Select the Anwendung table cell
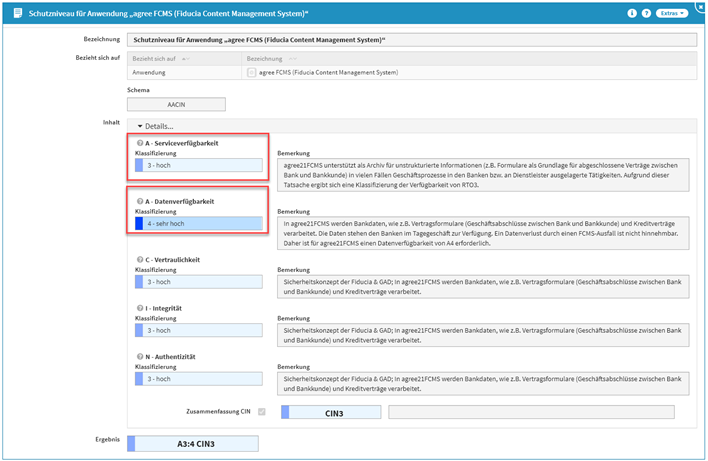Viewport: 708px width, 461px height. [184, 72]
